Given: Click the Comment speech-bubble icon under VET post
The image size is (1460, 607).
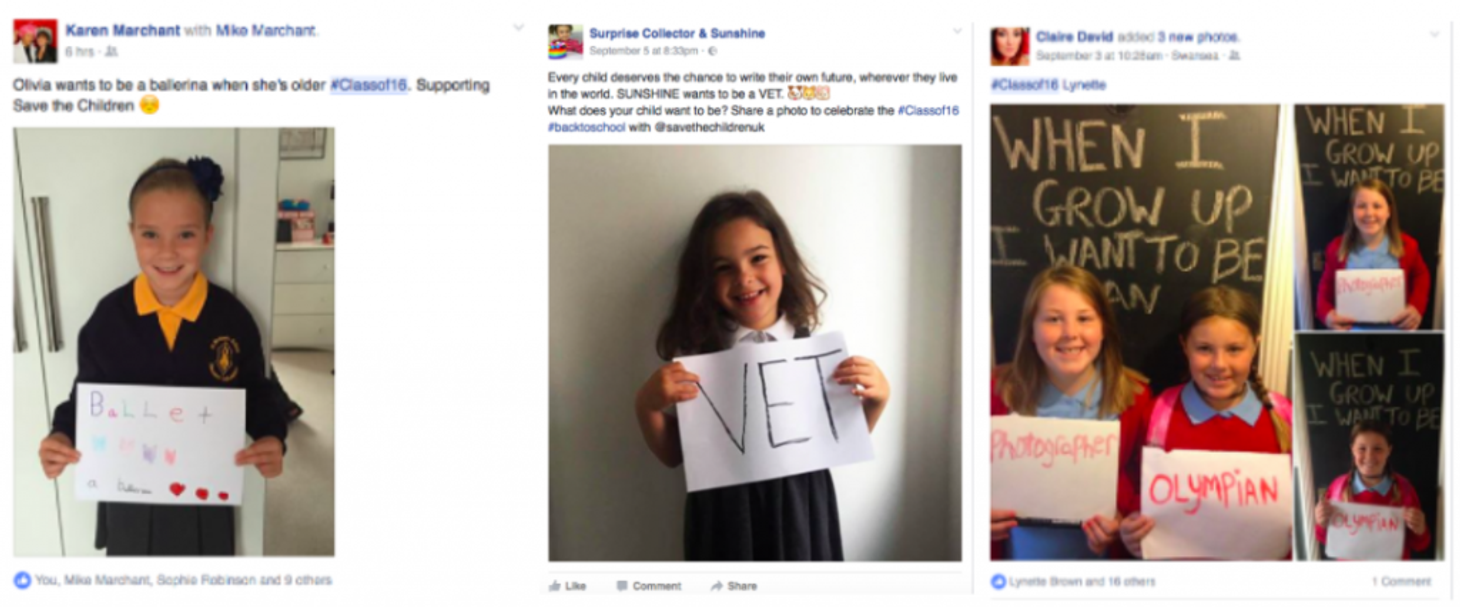Looking at the screenshot, I should tap(622, 586).
